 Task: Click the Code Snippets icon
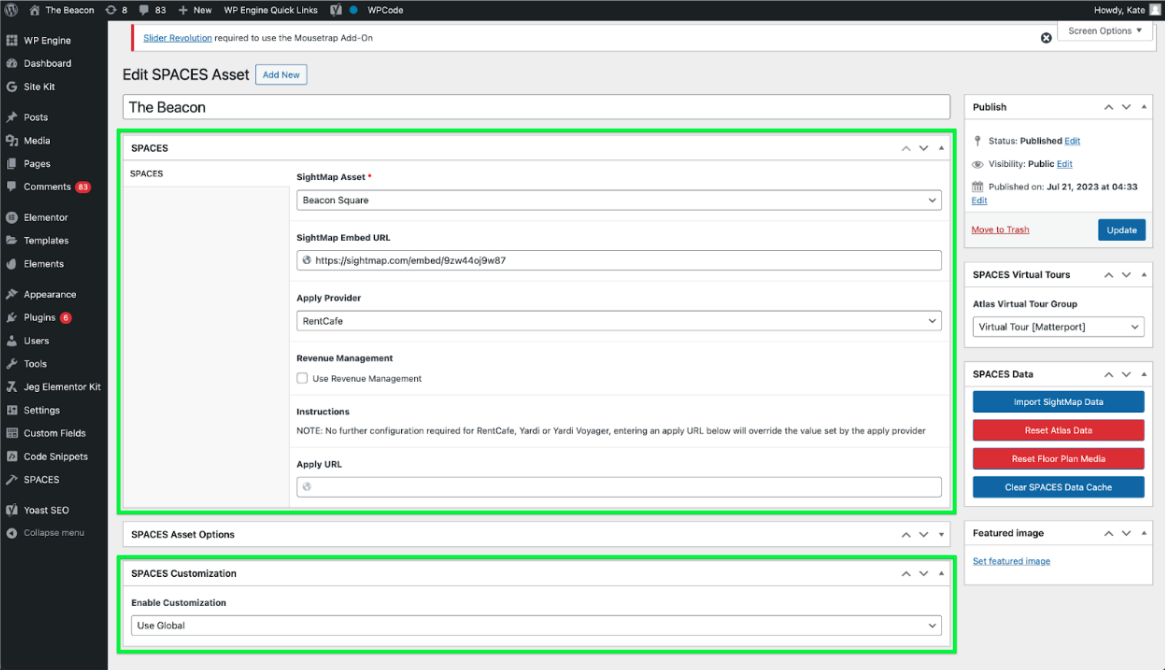pyautogui.click(x=12, y=456)
